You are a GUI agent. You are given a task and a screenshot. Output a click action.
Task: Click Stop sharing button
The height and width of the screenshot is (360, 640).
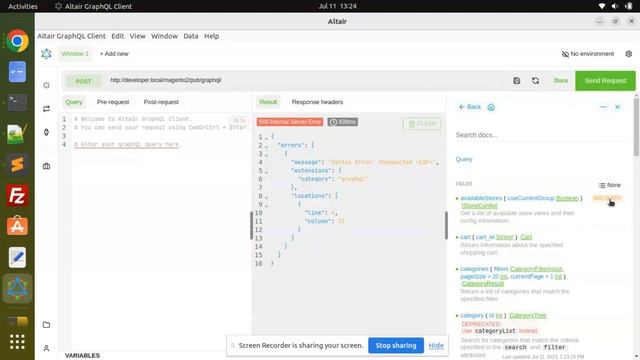click(396, 345)
